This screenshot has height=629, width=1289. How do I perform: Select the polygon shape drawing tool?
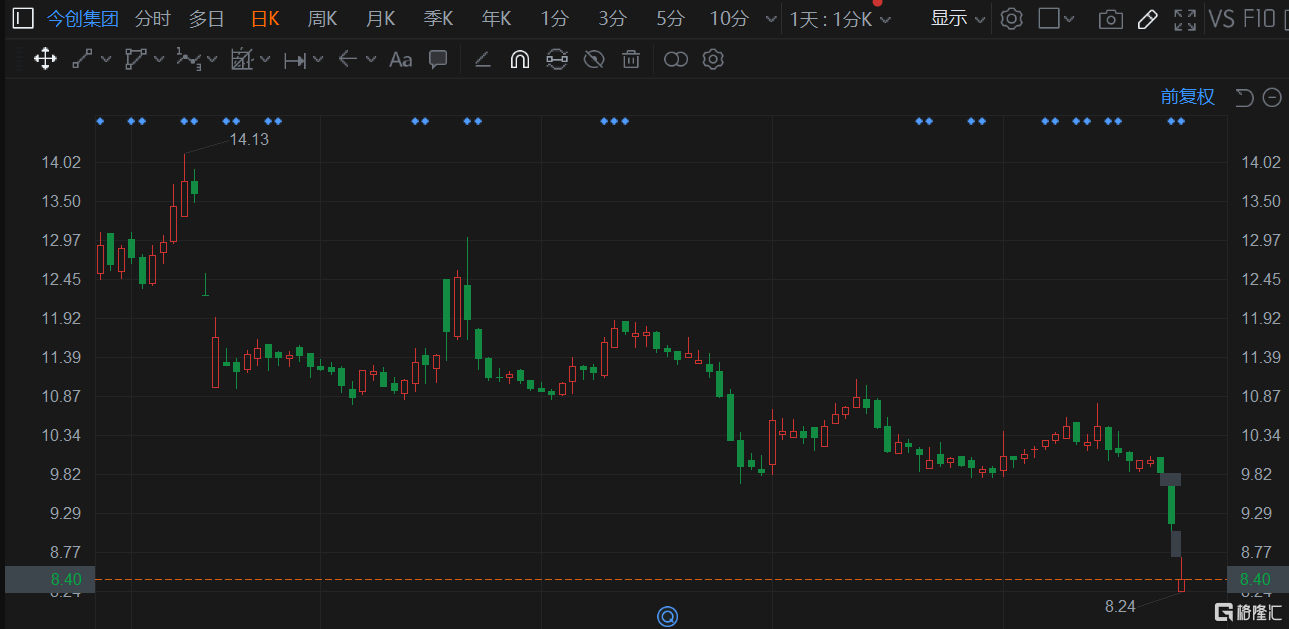coord(135,59)
